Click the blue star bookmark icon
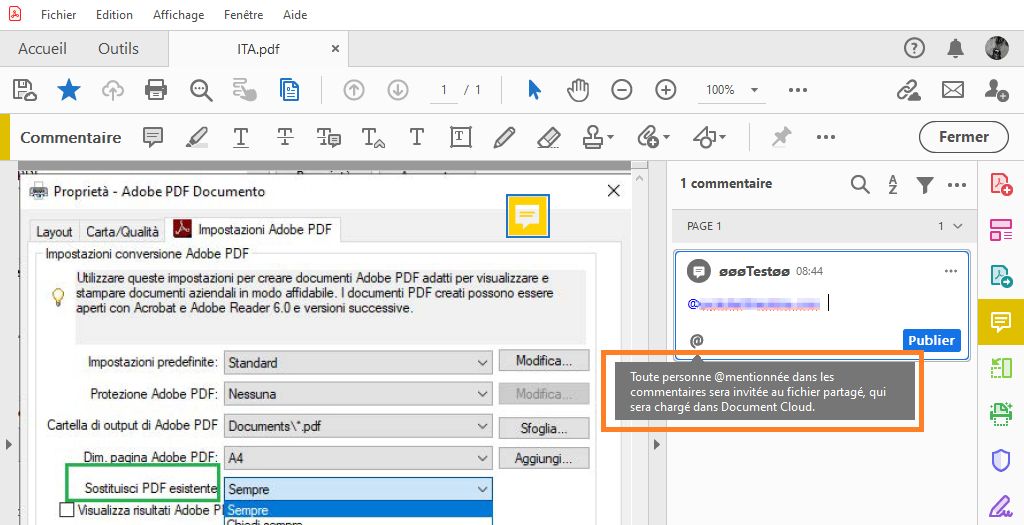The width and height of the screenshot is (1024, 525). 69,89
